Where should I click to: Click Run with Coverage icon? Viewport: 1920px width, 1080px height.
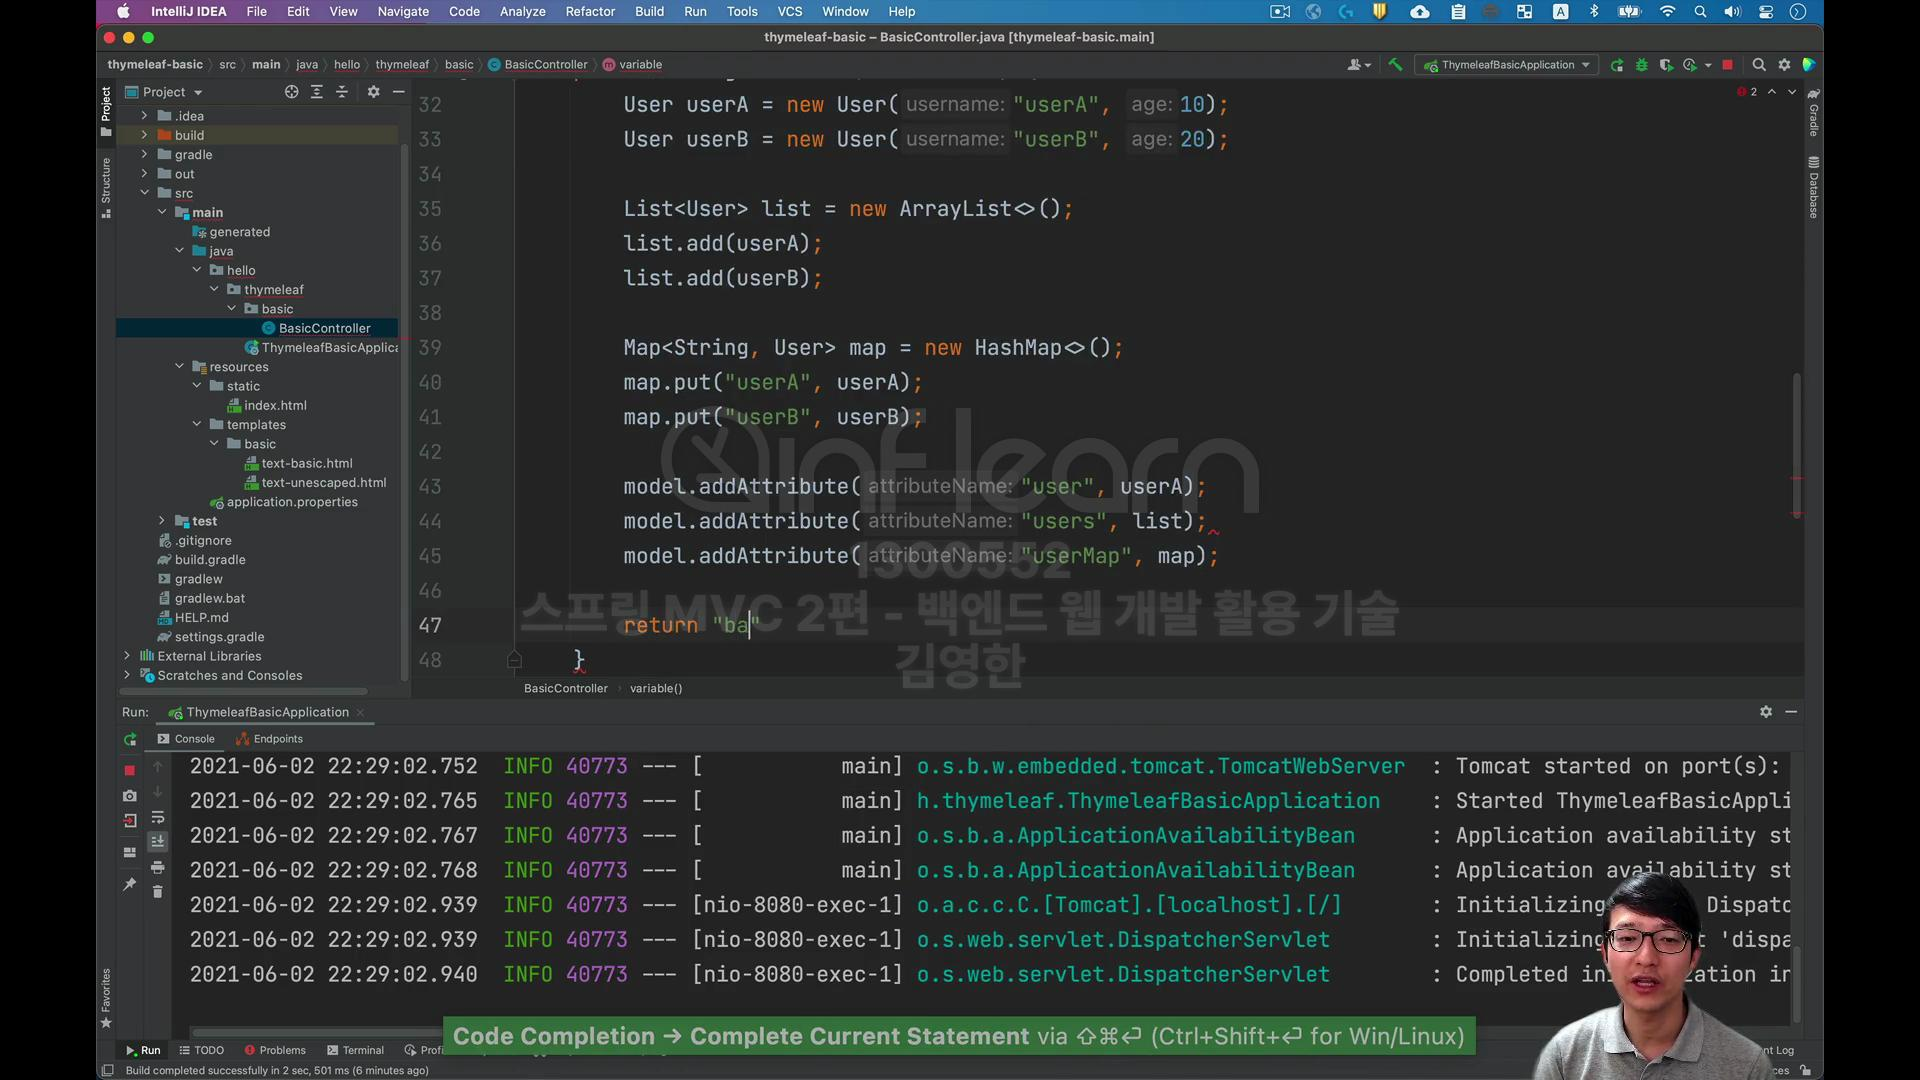(x=1666, y=65)
